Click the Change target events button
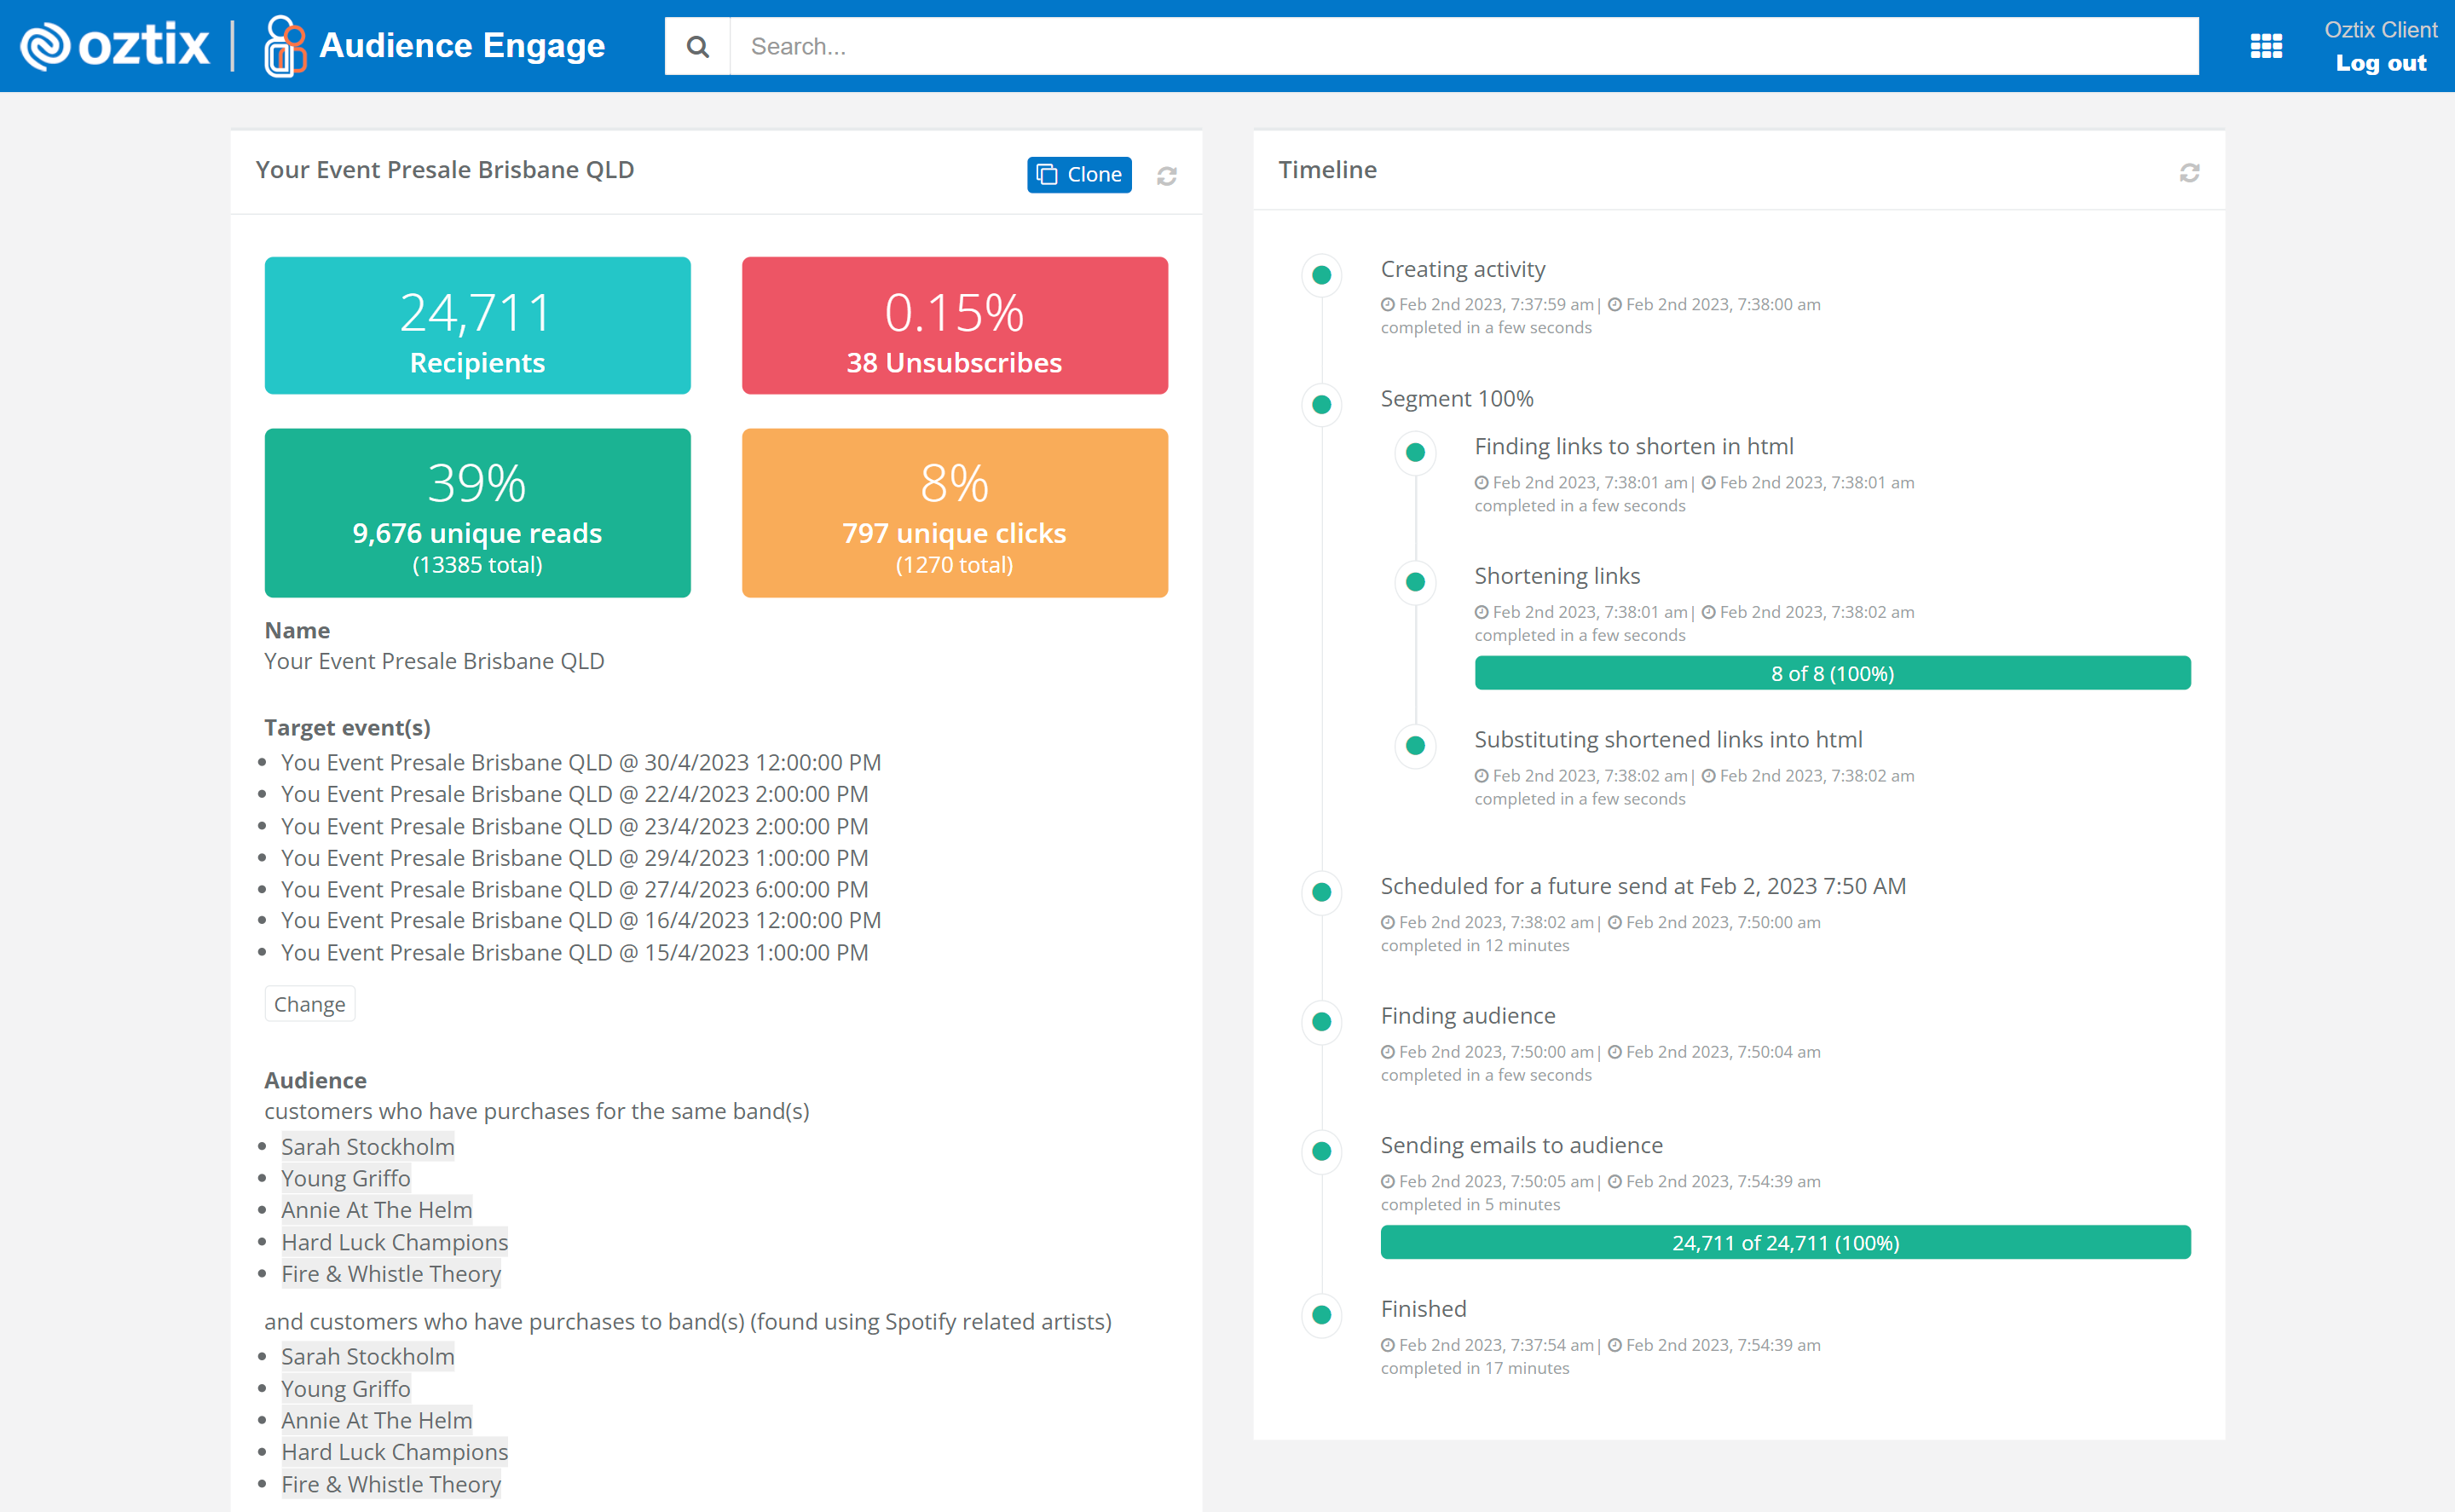Viewport: 2455px width, 1512px height. (x=309, y=1004)
